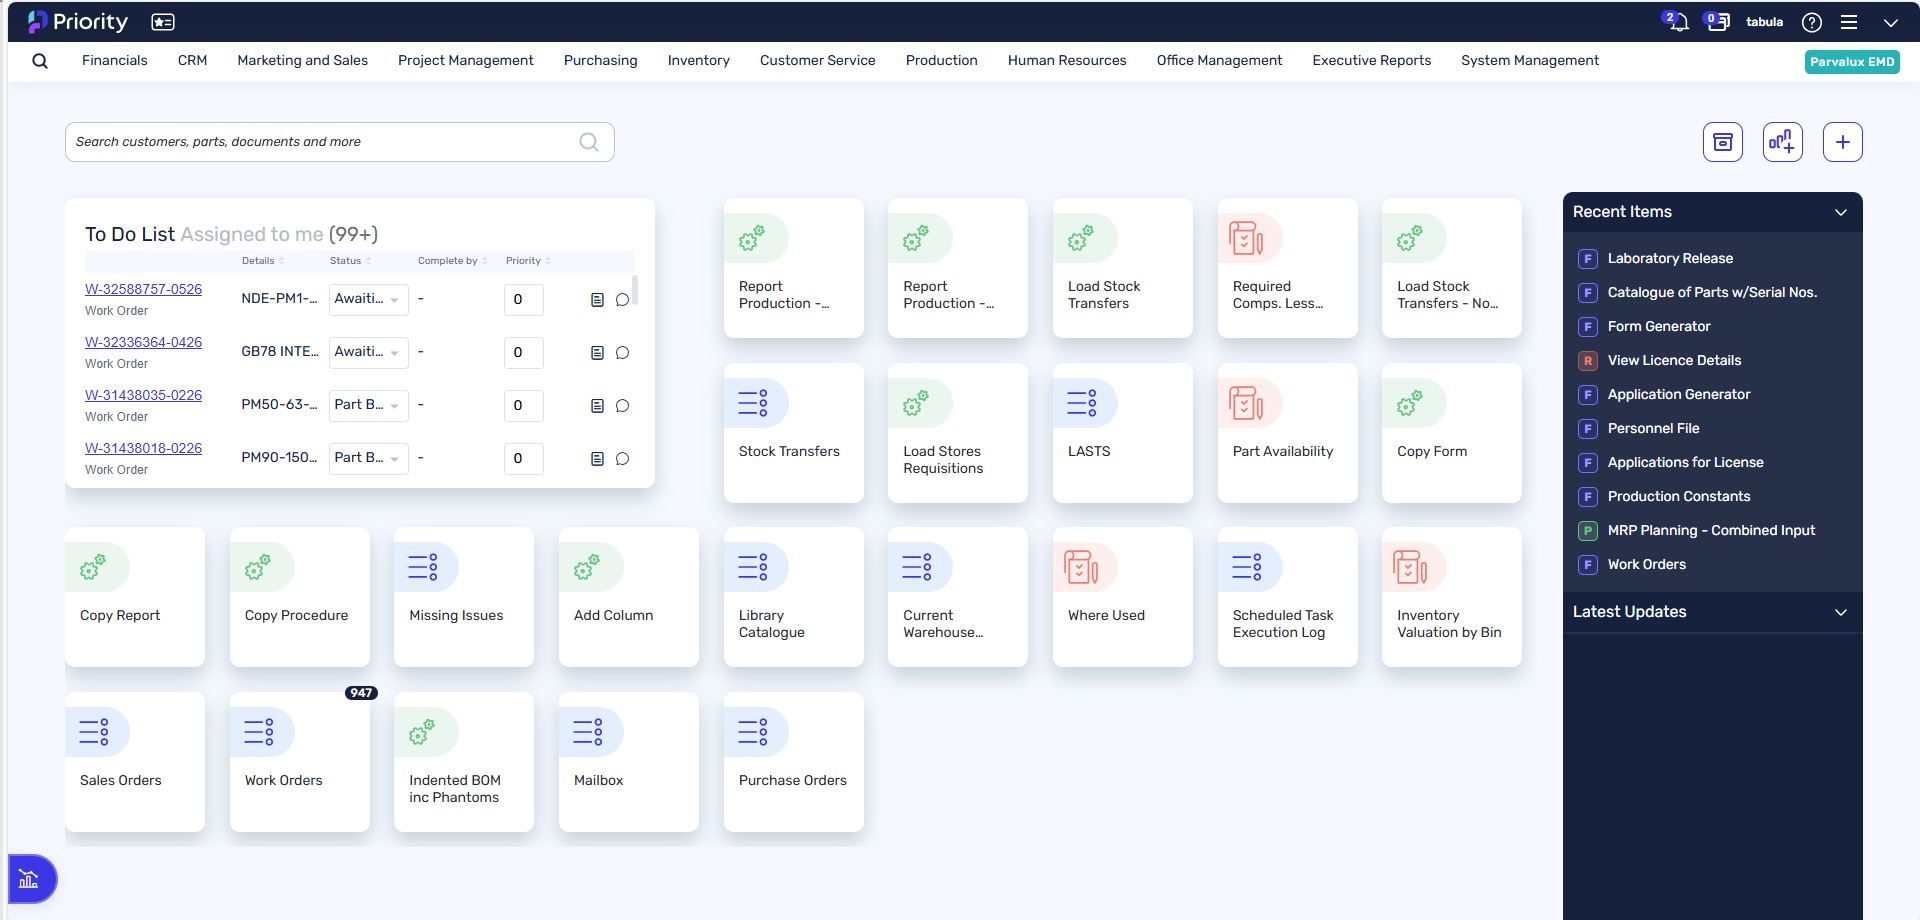Open work order link W-32588757-0526

143,290
